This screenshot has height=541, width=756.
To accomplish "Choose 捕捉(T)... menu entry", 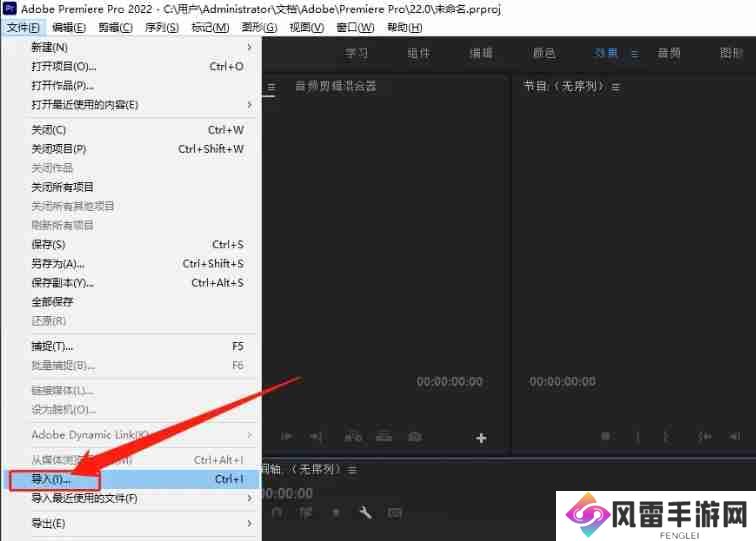I will tap(132, 346).
